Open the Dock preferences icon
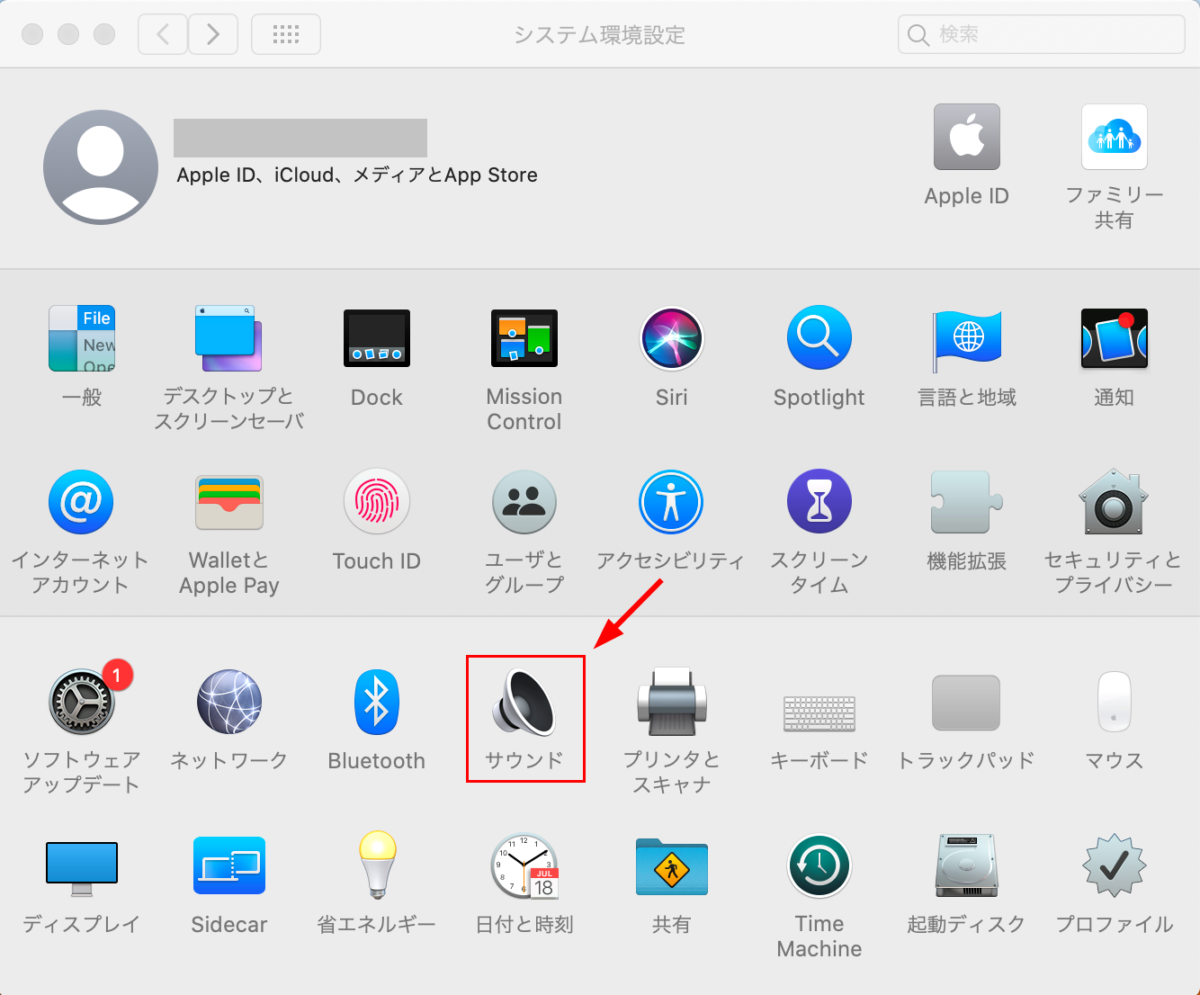1200x995 pixels. 377,339
